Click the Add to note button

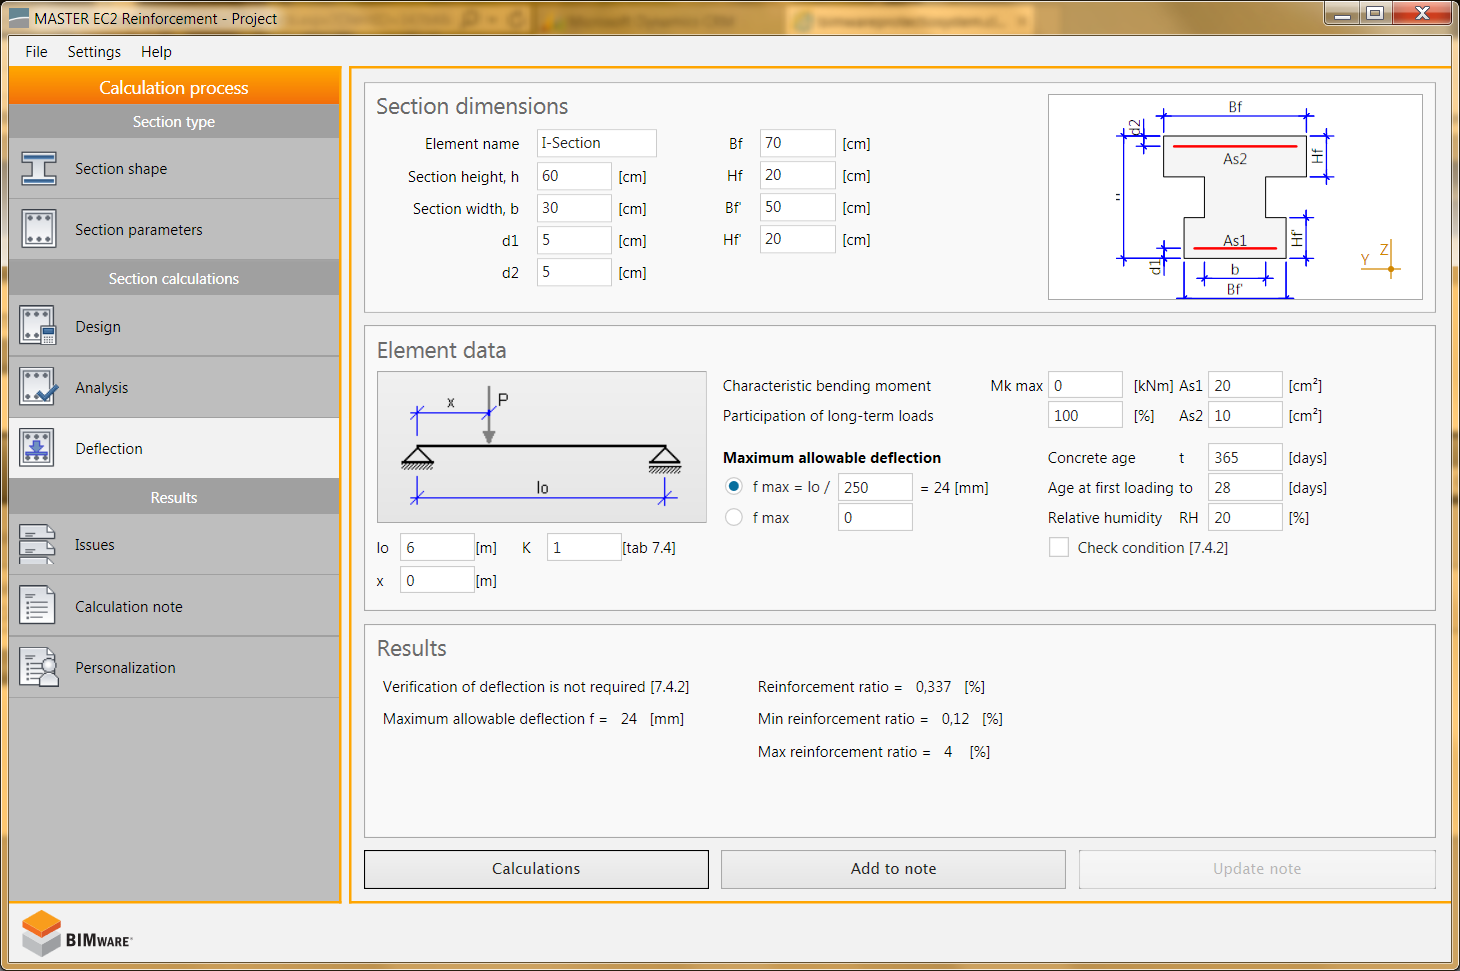click(893, 869)
